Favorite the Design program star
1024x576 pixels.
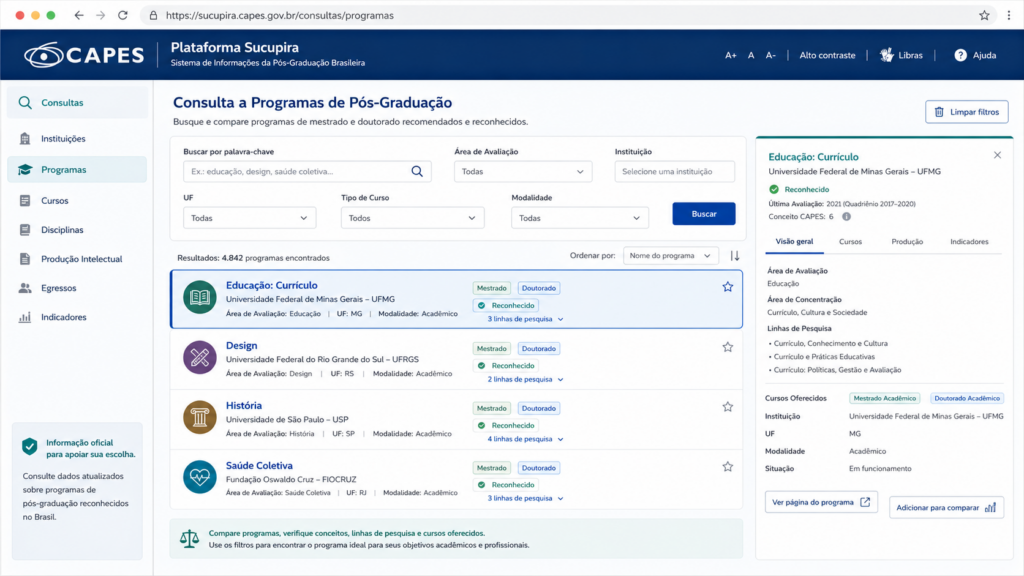[x=728, y=347]
